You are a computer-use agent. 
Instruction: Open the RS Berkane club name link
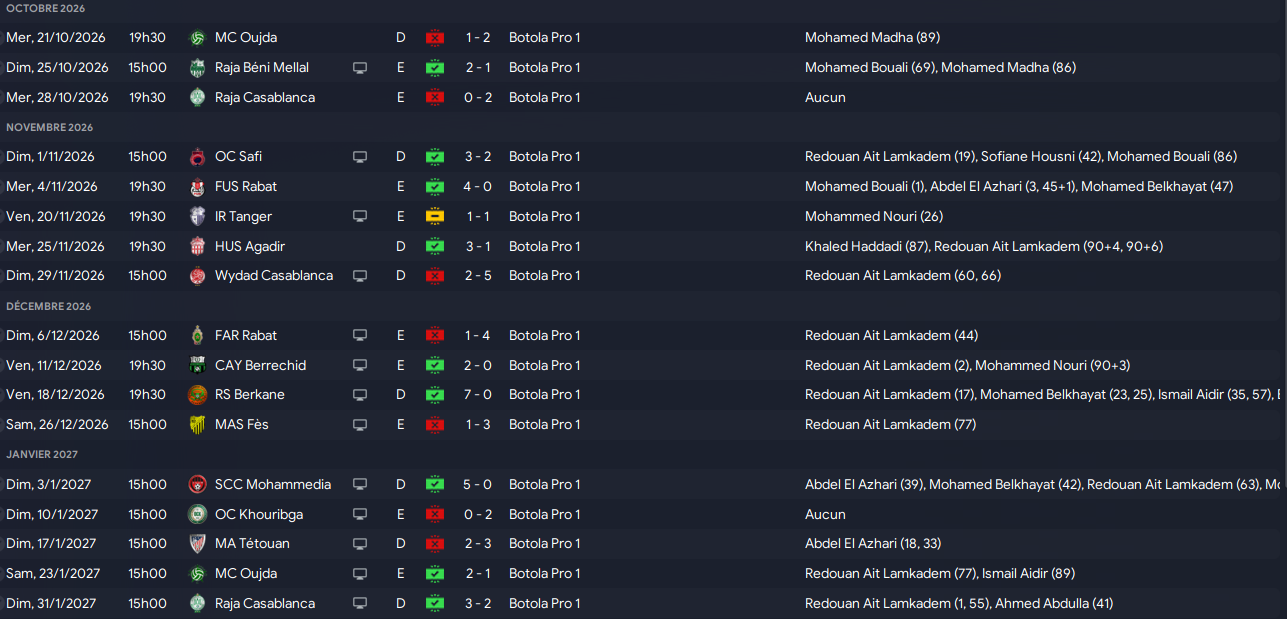(x=250, y=395)
